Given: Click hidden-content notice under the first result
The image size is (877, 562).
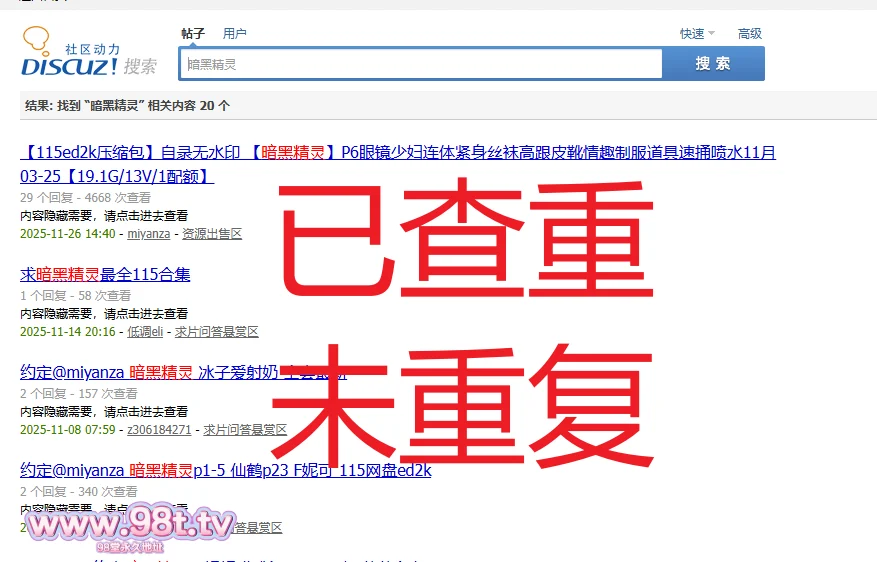Looking at the screenshot, I should [x=104, y=215].
